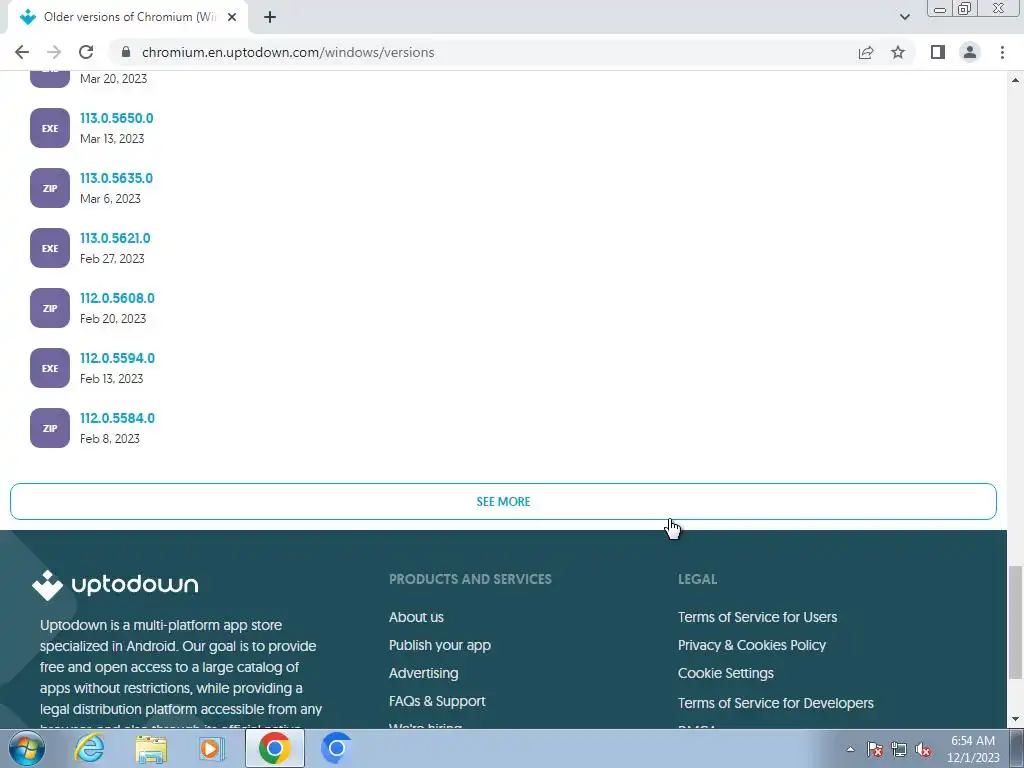Click the Action Center flag tray icon
1024x768 pixels.
point(875,750)
